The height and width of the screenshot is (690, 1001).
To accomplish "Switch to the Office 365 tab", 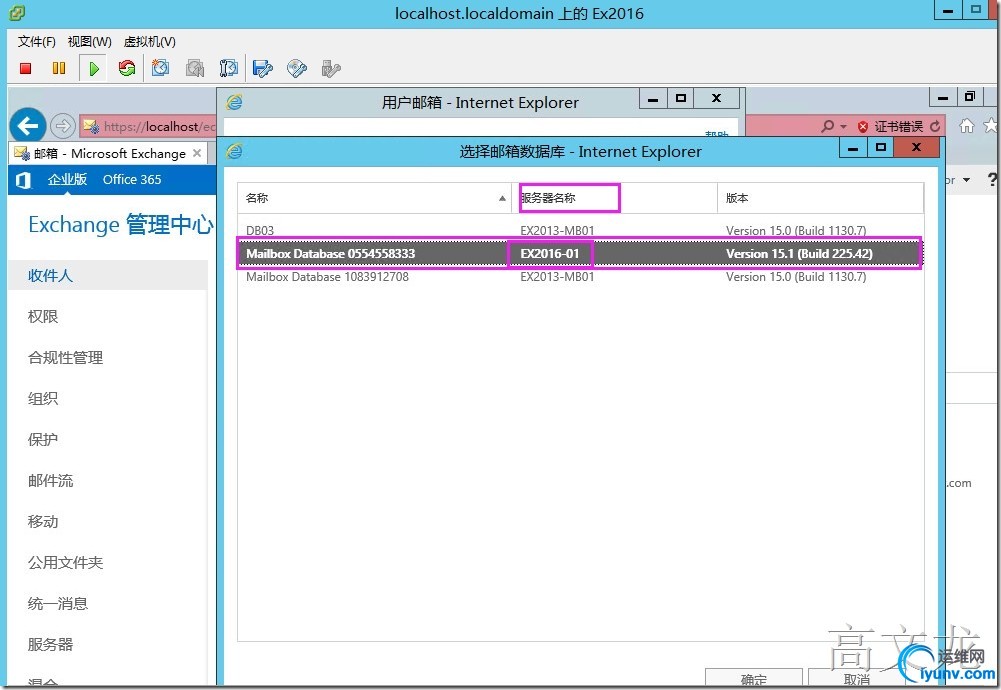I will [132, 179].
